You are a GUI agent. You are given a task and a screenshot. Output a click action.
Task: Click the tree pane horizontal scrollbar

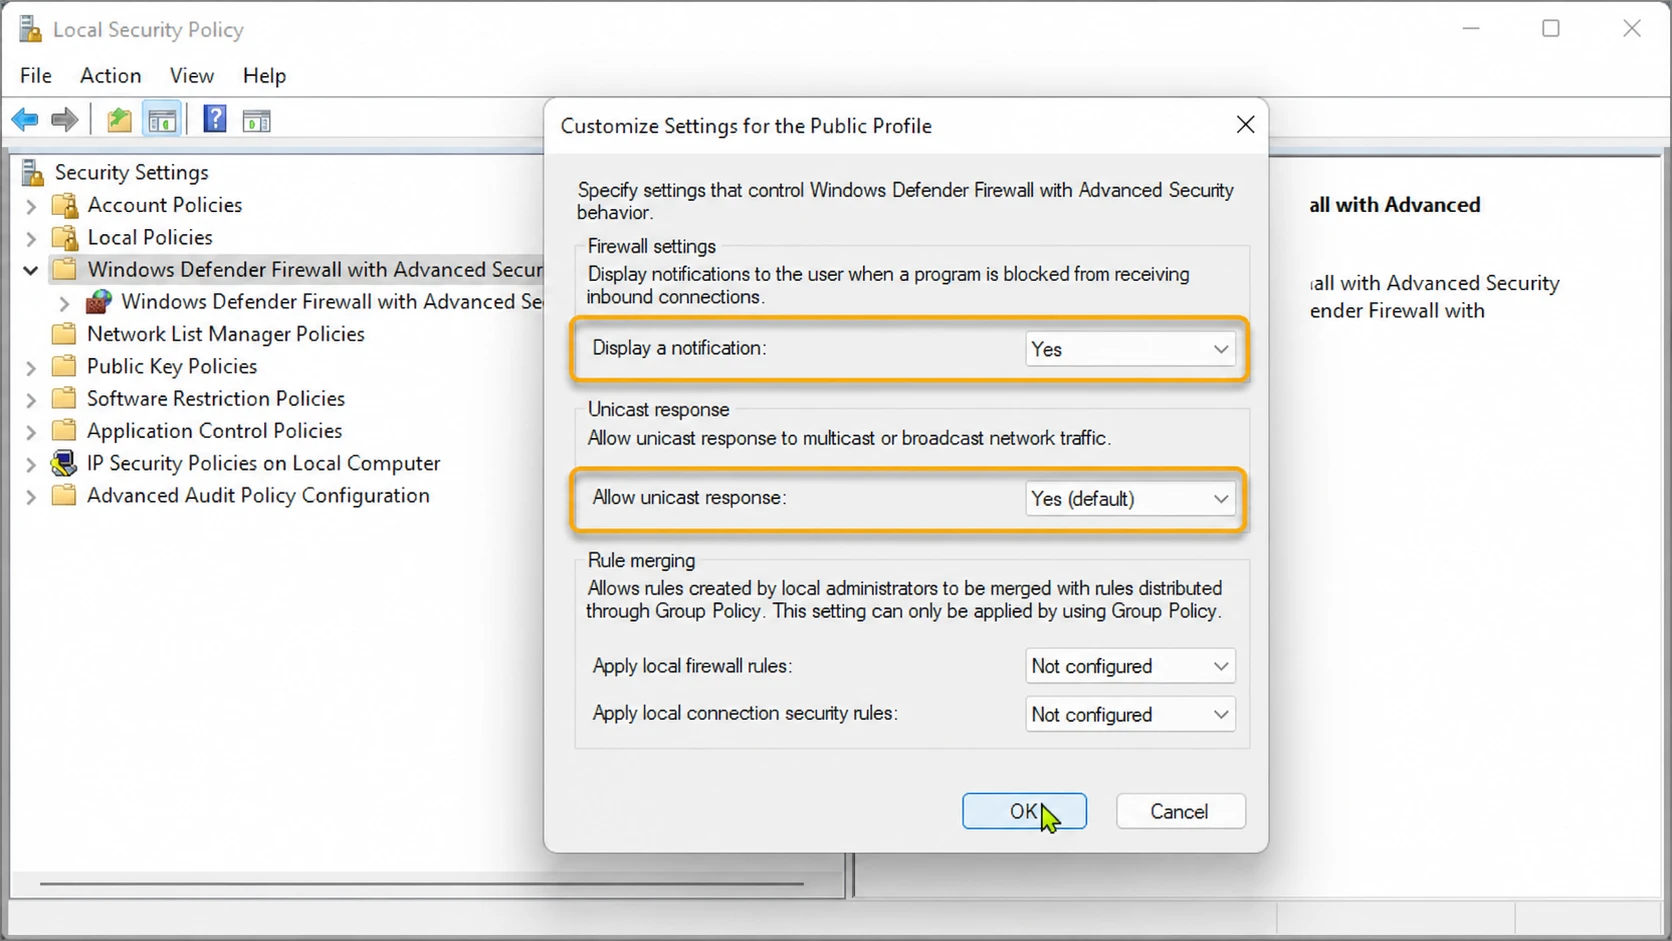click(422, 884)
